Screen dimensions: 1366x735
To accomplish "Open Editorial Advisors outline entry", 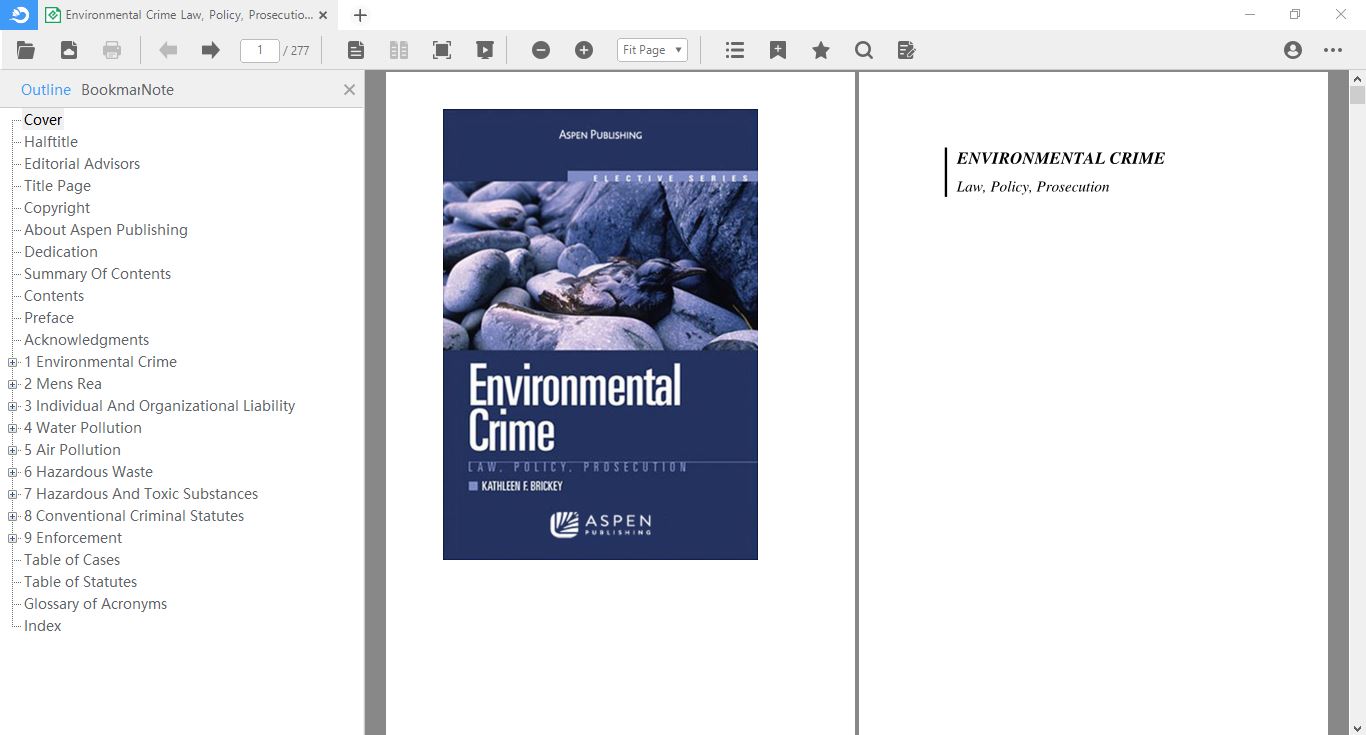I will [x=82, y=164].
